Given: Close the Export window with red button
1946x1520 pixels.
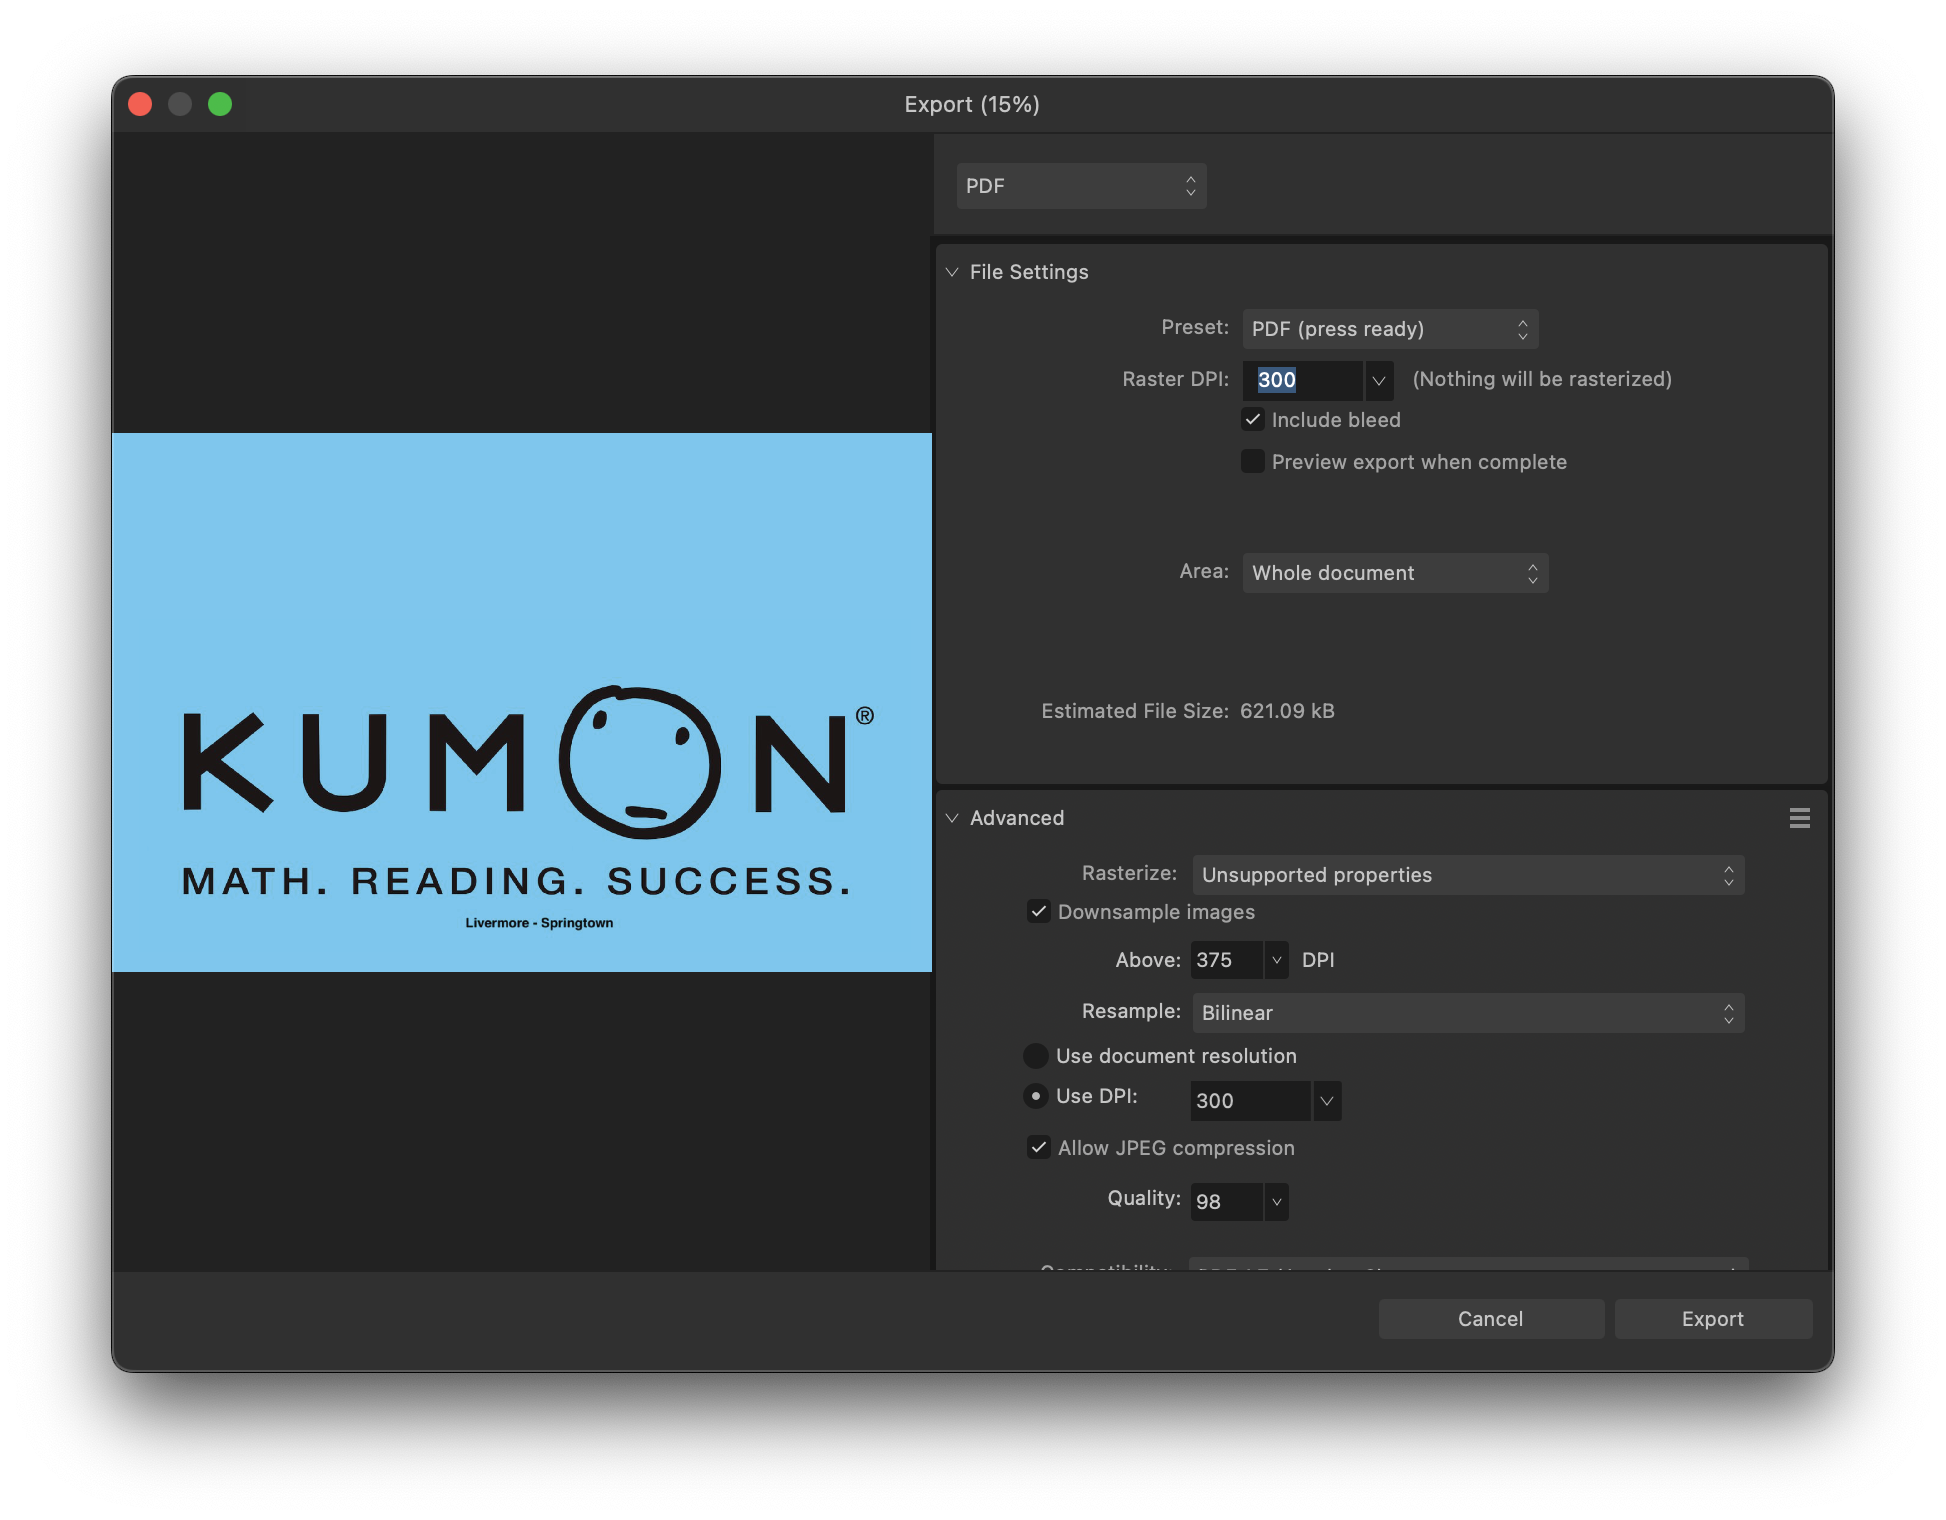Looking at the screenshot, I should pyautogui.click(x=140, y=104).
